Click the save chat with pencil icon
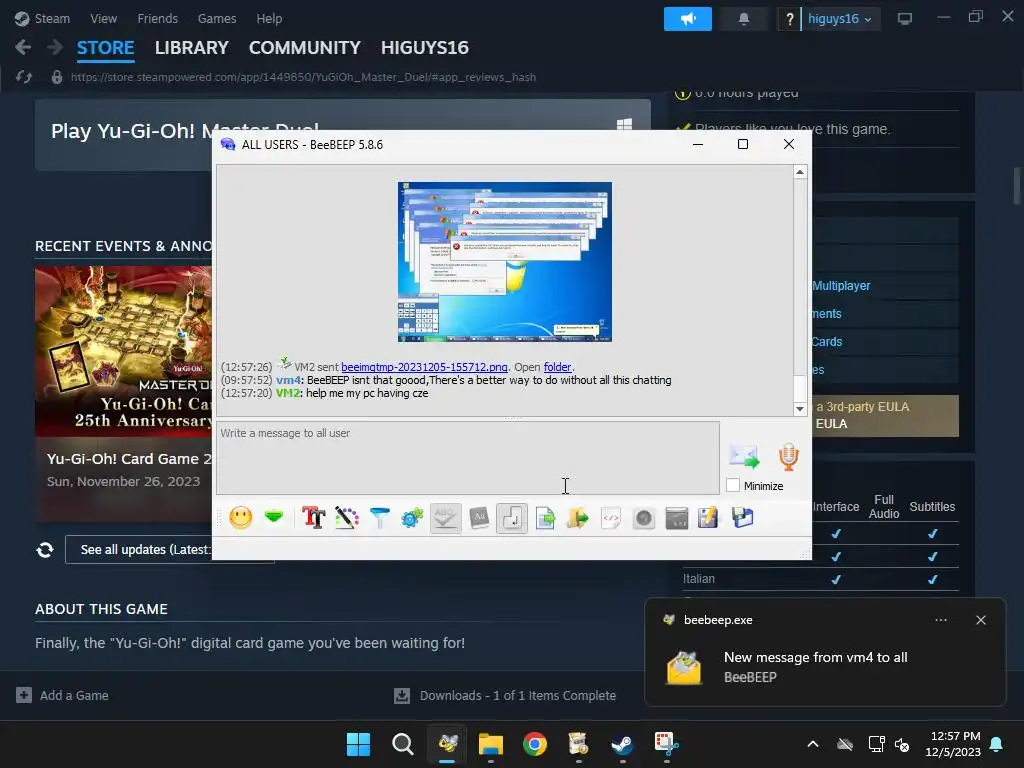 708,518
